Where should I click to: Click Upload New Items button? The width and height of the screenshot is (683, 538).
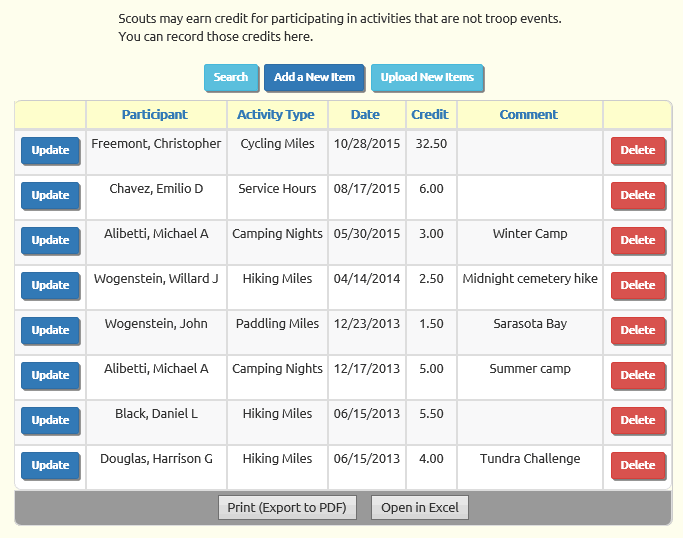coord(427,78)
